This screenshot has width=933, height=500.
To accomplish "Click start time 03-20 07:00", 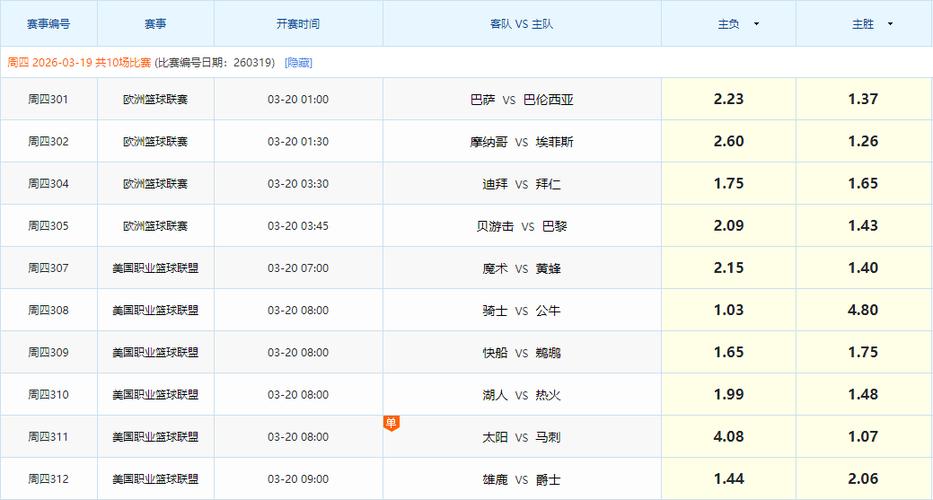I will [x=298, y=268].
